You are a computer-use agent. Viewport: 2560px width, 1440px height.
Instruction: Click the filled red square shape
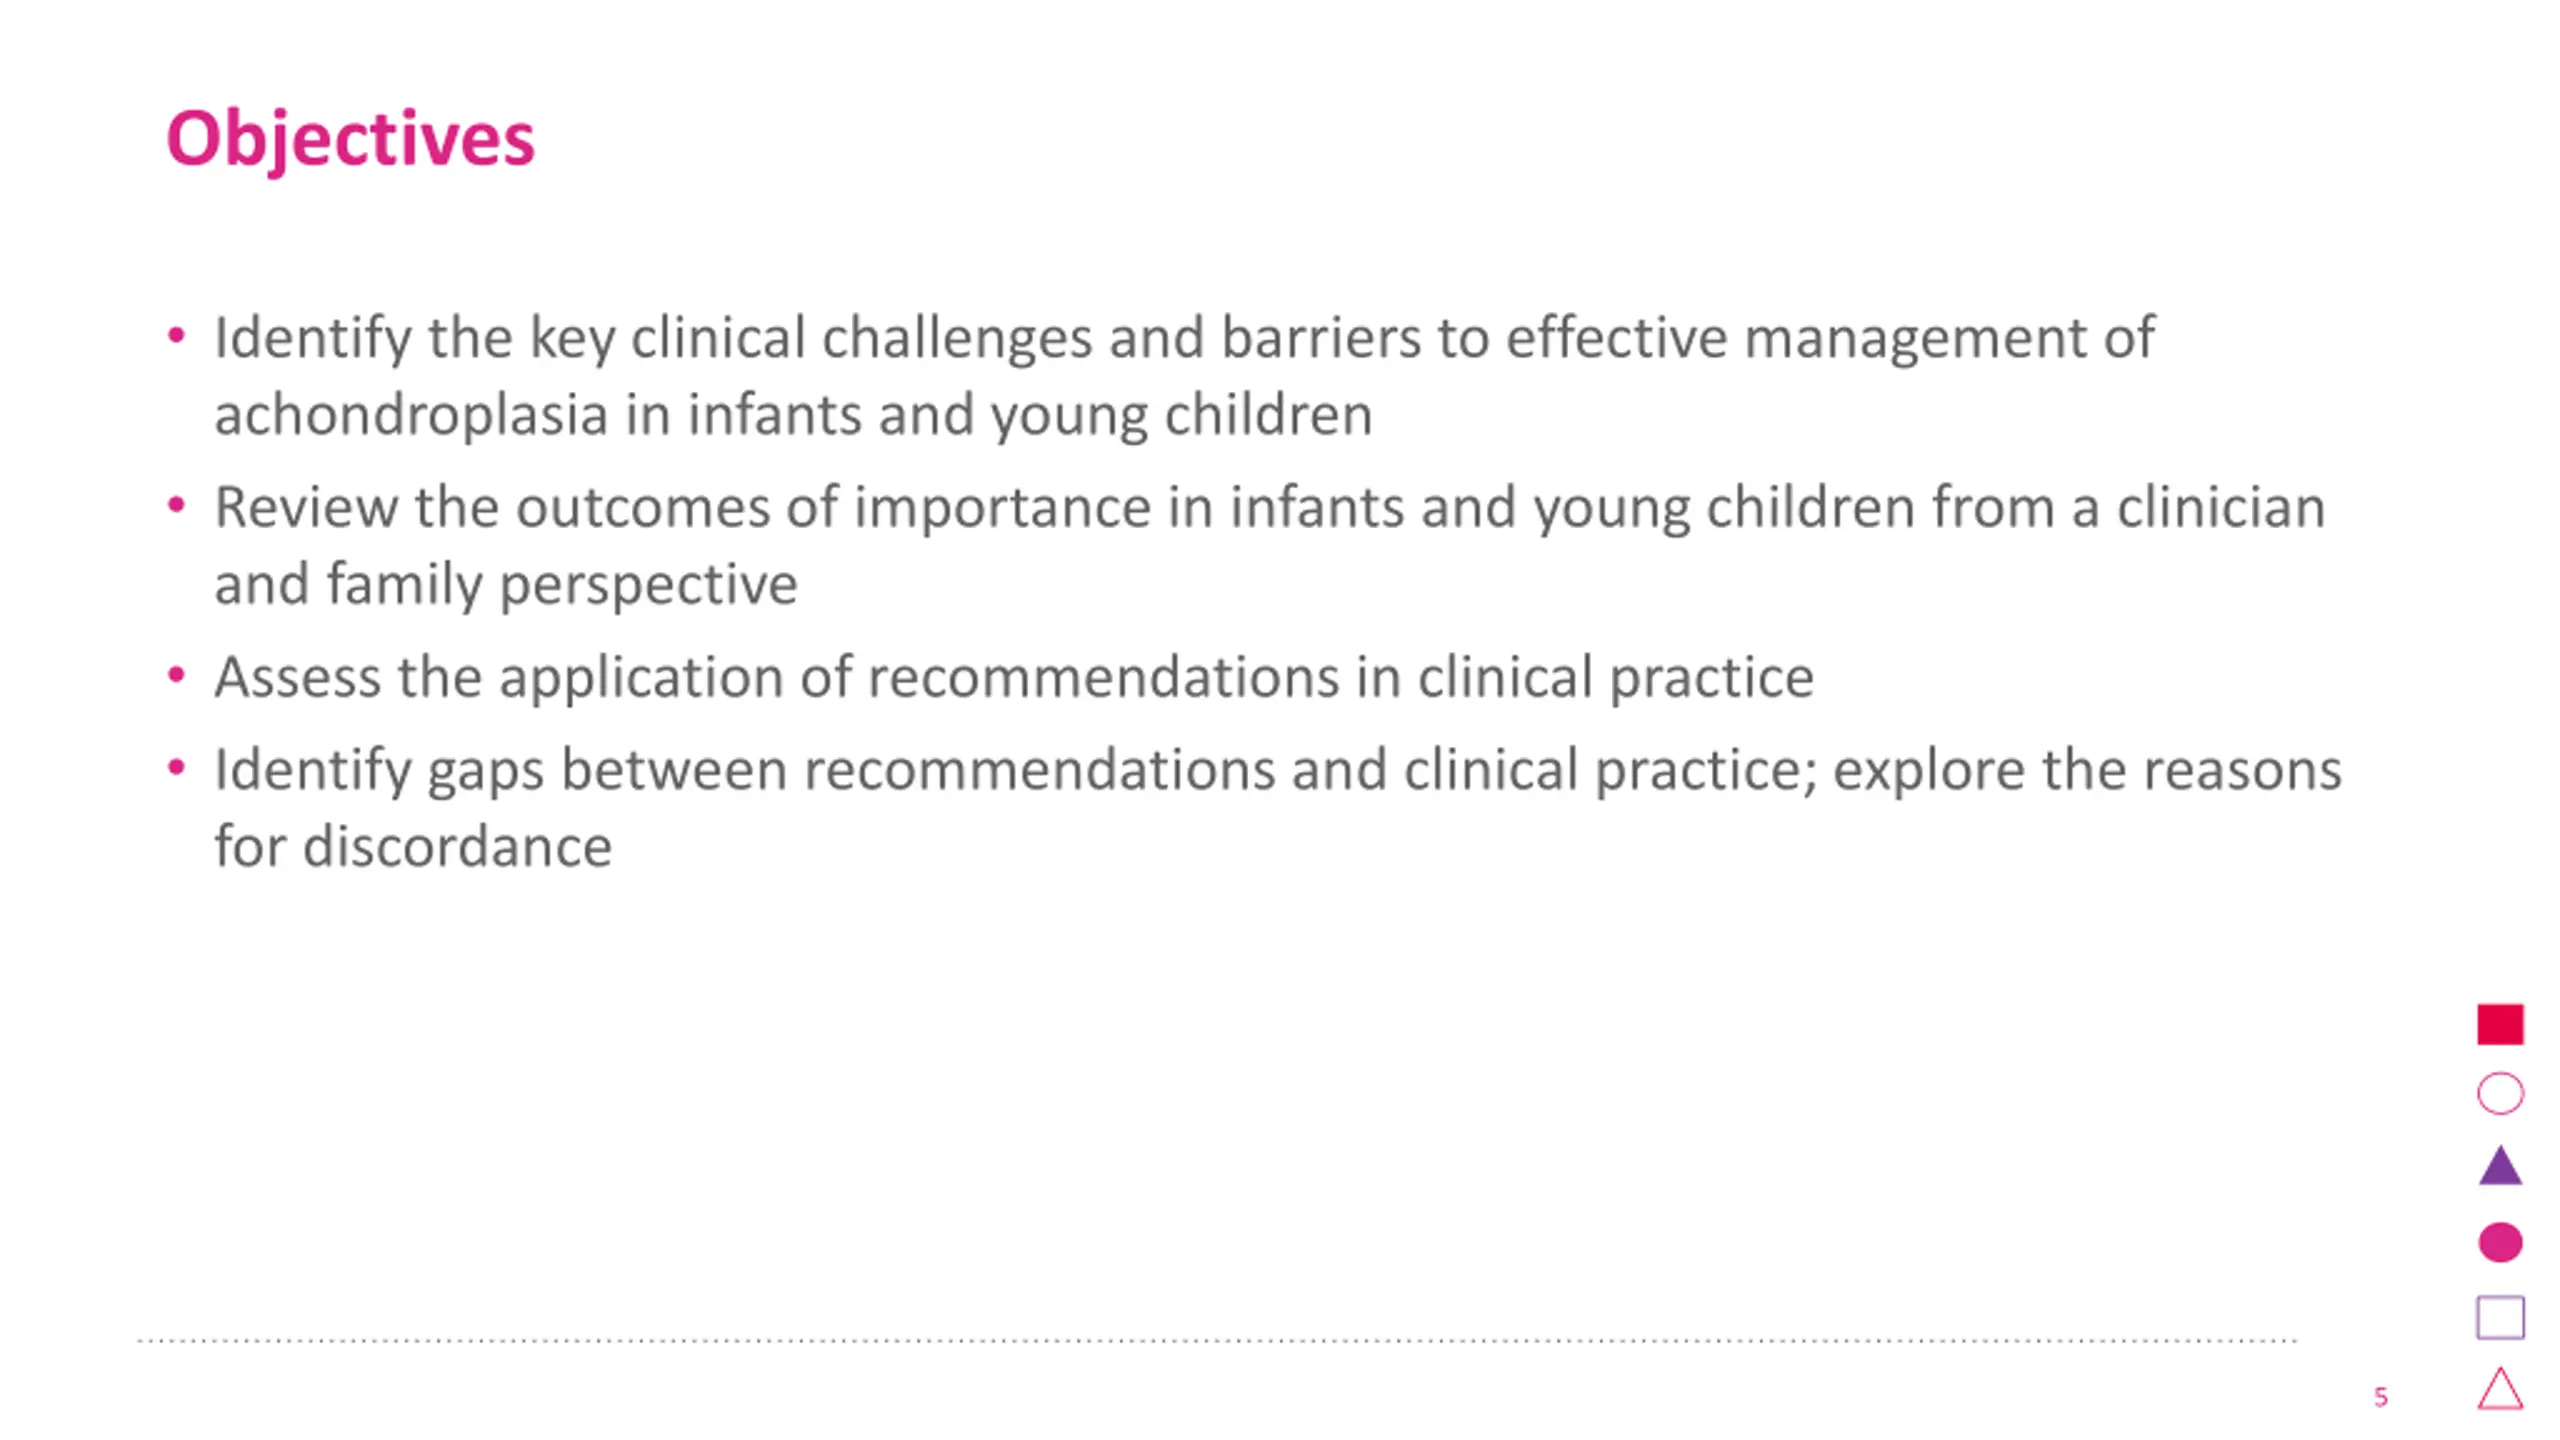click(2500, 1024)
